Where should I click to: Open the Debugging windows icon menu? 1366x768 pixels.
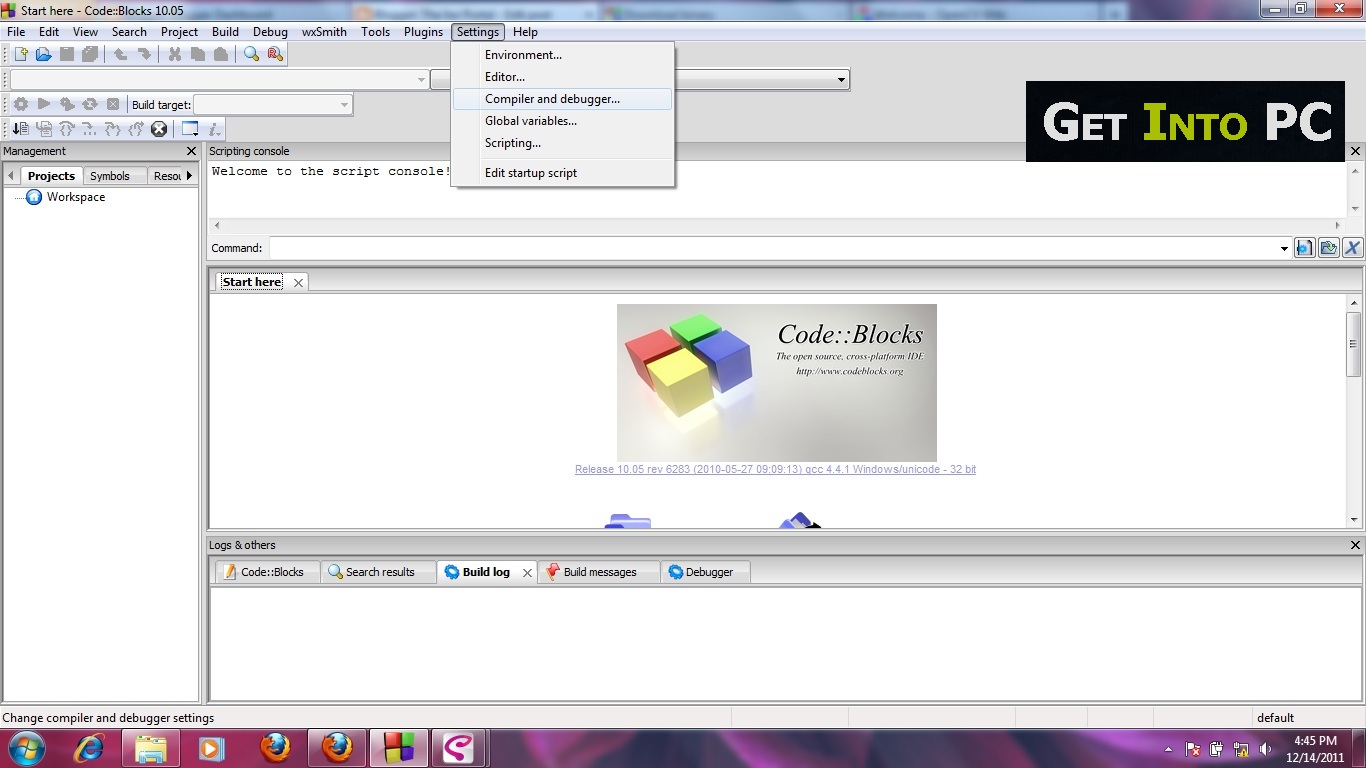pos(190,129)
